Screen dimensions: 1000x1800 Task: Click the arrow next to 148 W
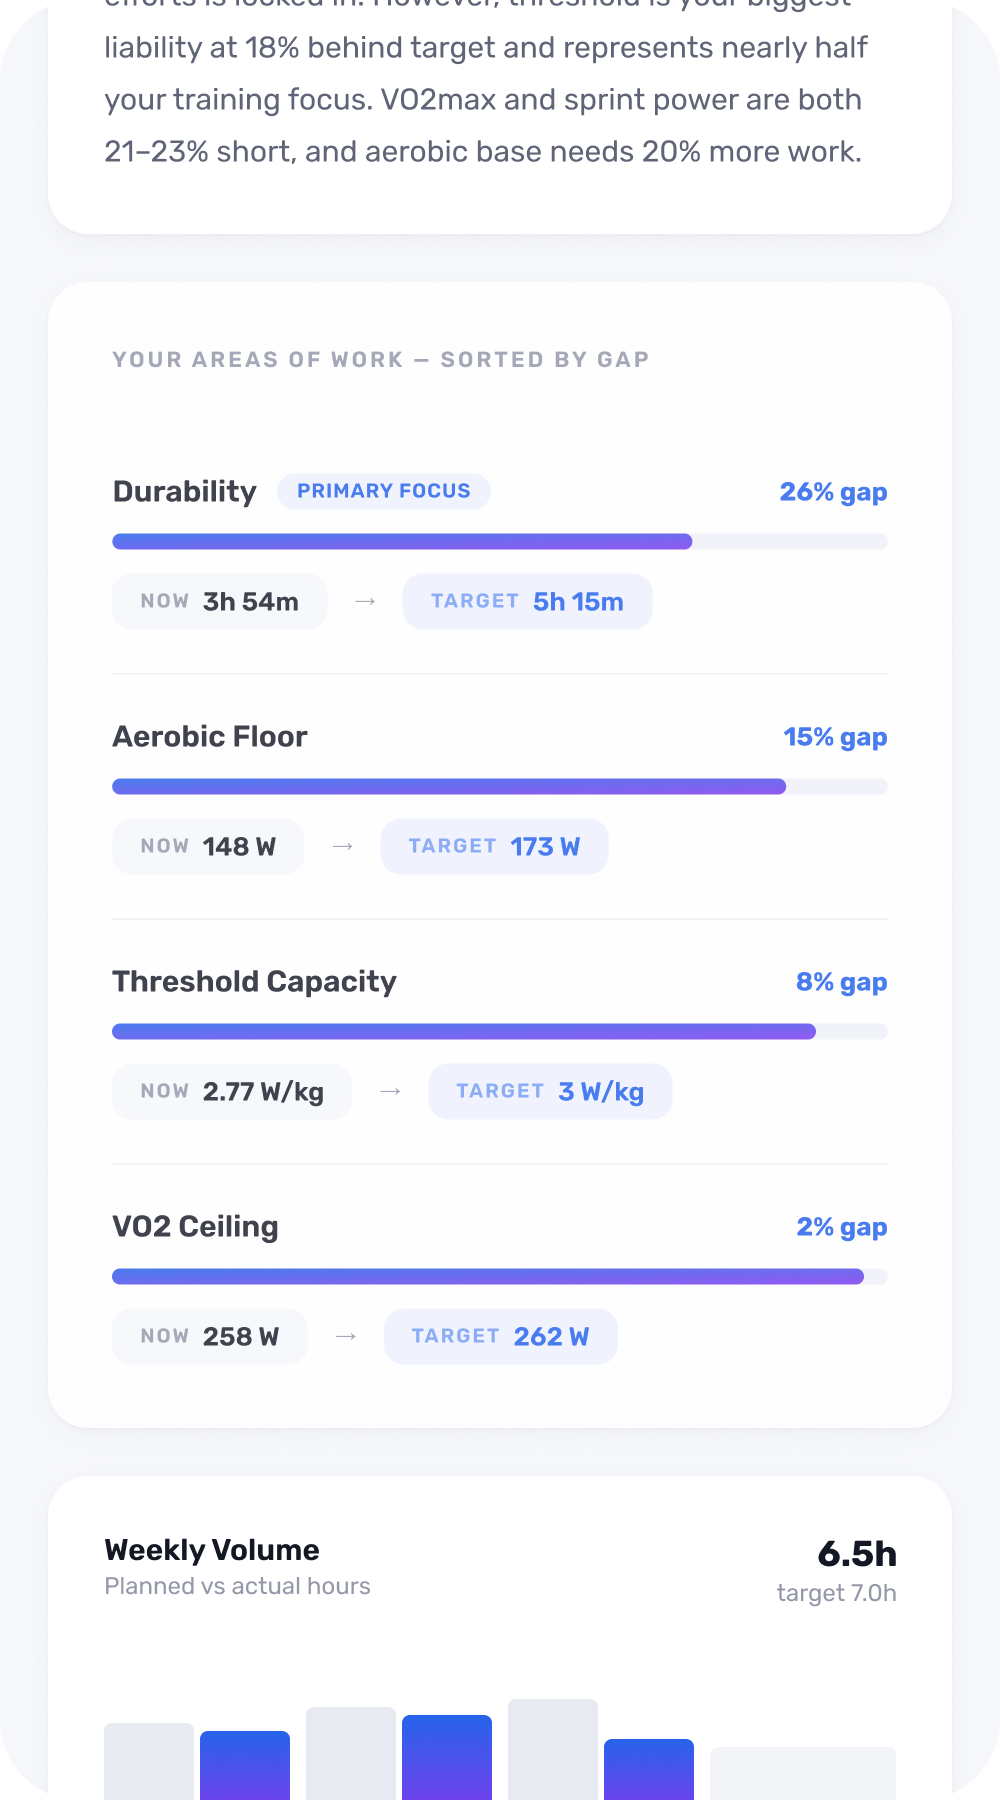click(x=343, y=846)
